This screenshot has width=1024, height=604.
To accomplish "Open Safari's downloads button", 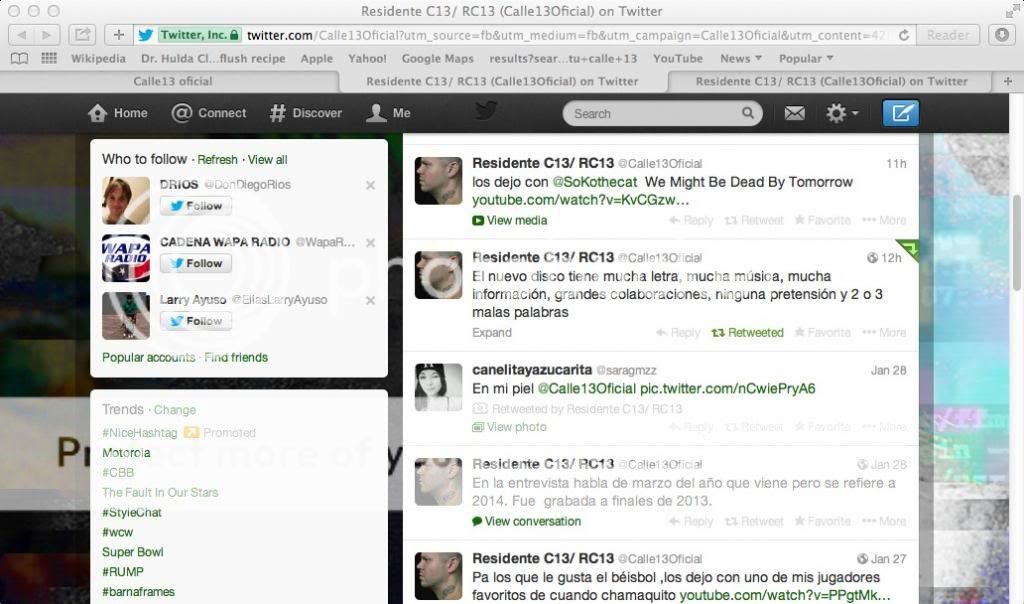I will click(x=1002, y=35).
